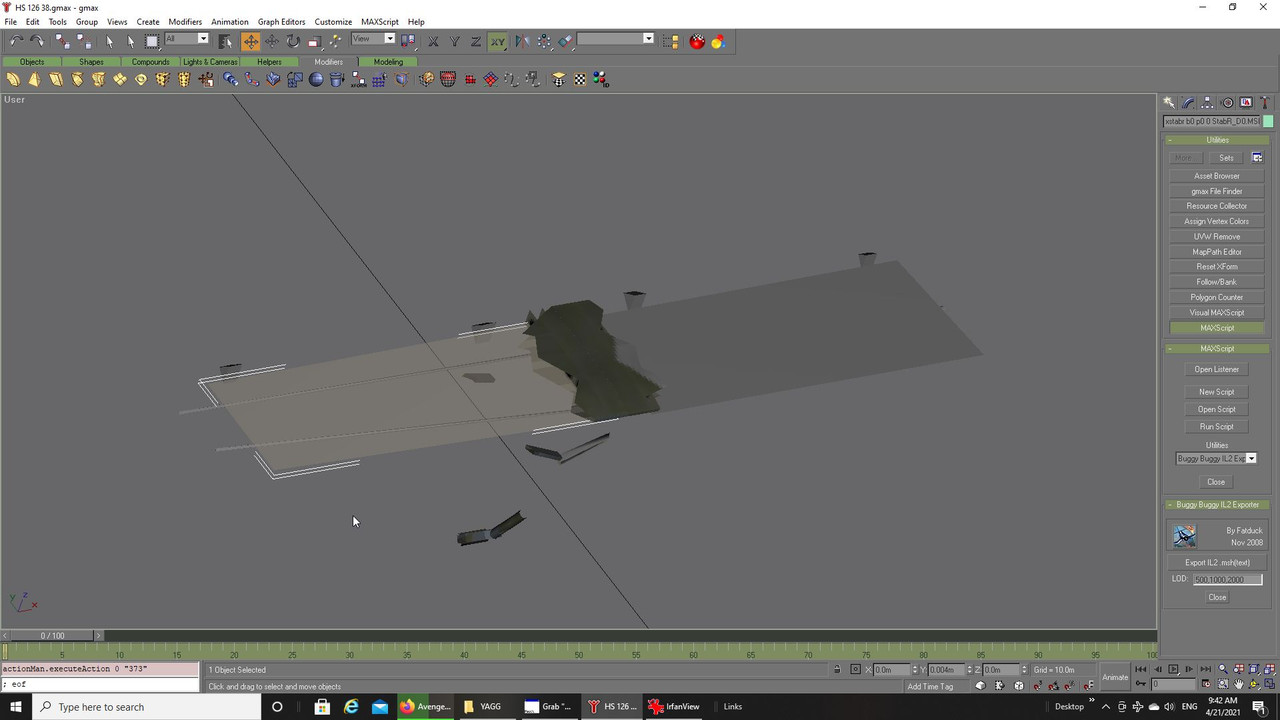Activate the Select Object arrow tool
This screenshot has width=1280, height=720.
point(110,41)
